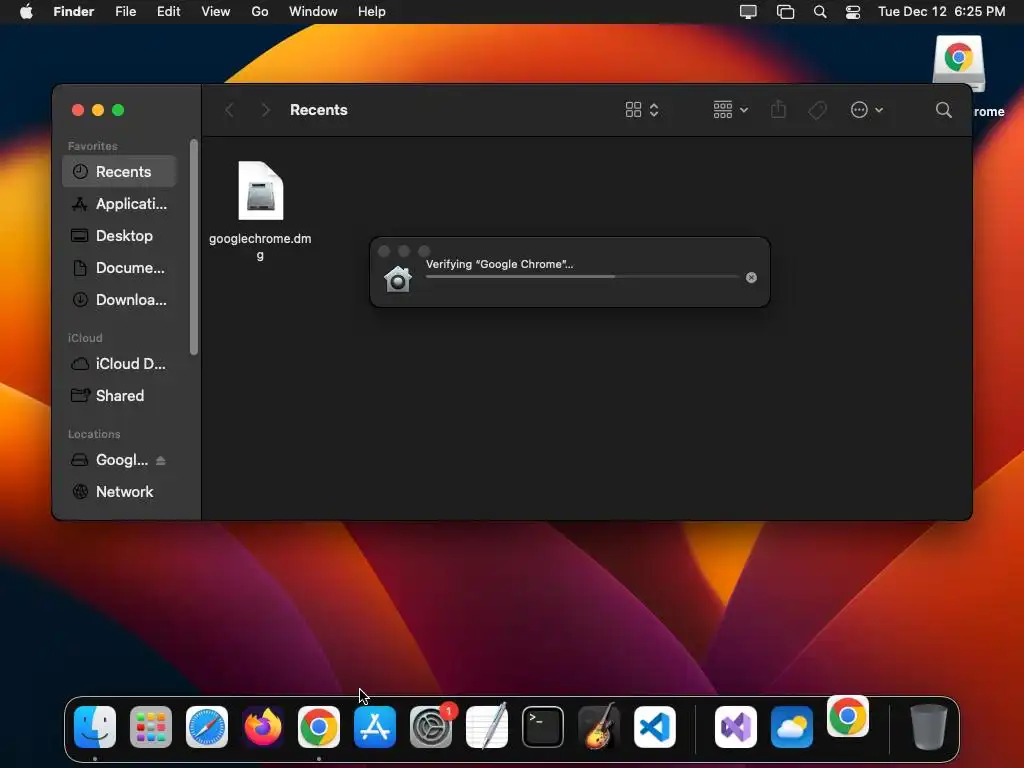Cancel the Verifying Google Chrome progress
The width and height of the screenshot is (1024, 768).
[x=751, y=278]
